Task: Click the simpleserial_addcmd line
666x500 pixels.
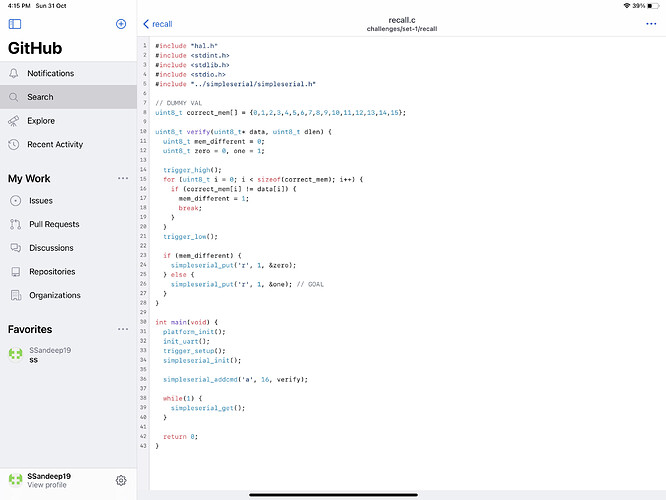Action: click(x=236, y=379)
